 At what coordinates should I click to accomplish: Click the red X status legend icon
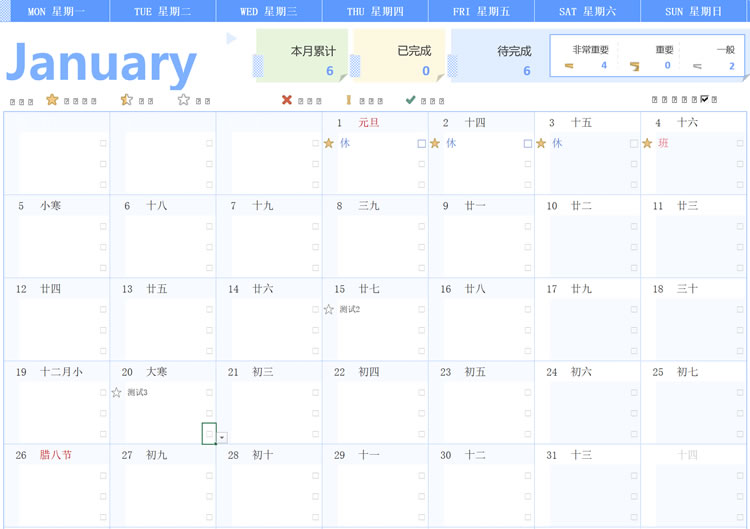click(287, 99)
